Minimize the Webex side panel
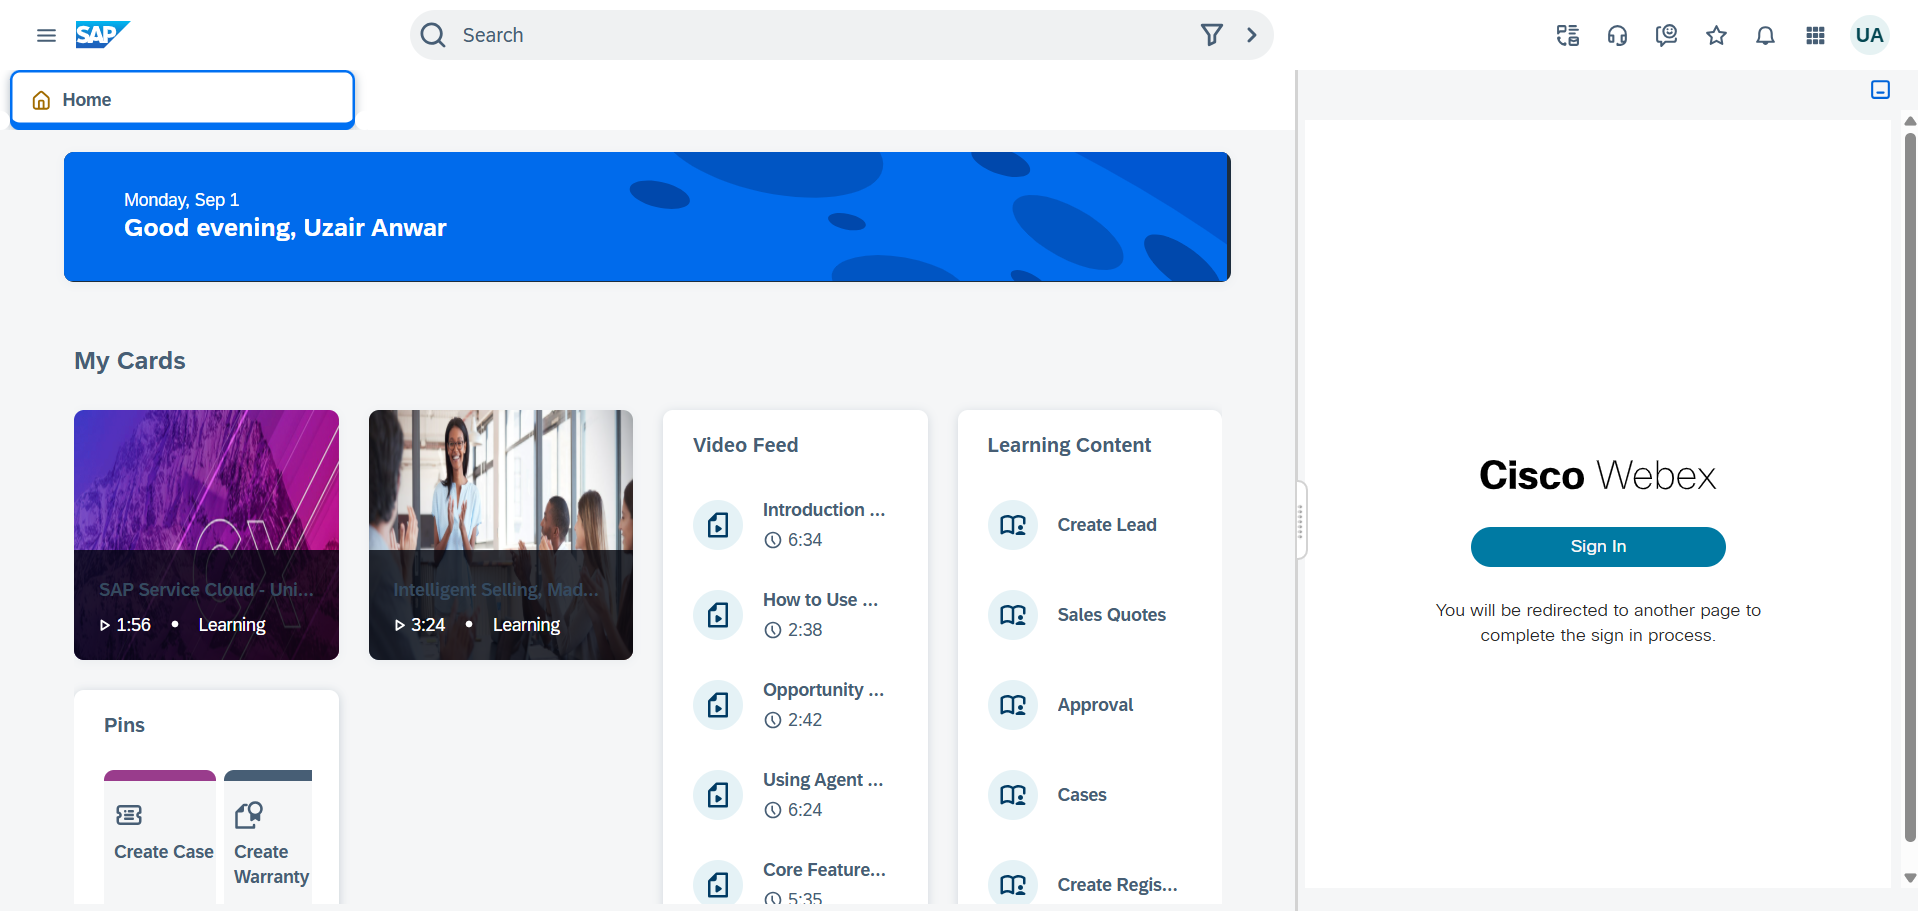This screenshot has height=911, width=1918. (x=1880, y=90)
